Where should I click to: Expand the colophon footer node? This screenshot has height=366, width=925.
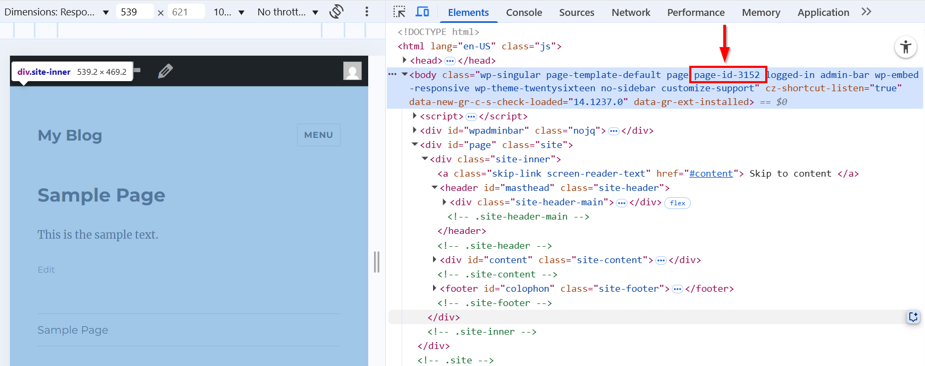pos(435,289)
